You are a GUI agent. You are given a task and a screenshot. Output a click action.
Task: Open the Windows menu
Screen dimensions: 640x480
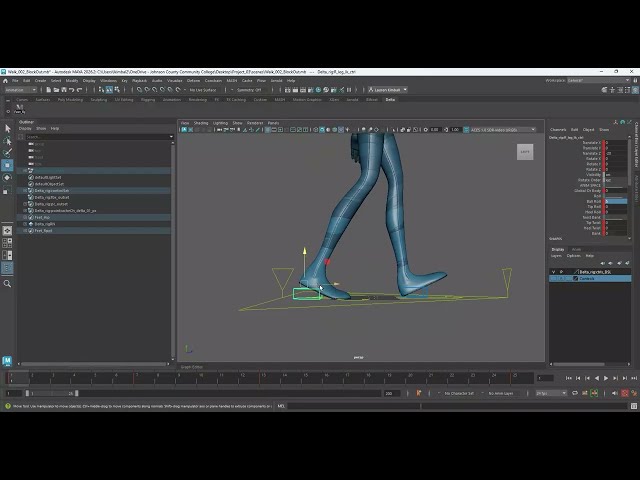(x=109, y=81)
